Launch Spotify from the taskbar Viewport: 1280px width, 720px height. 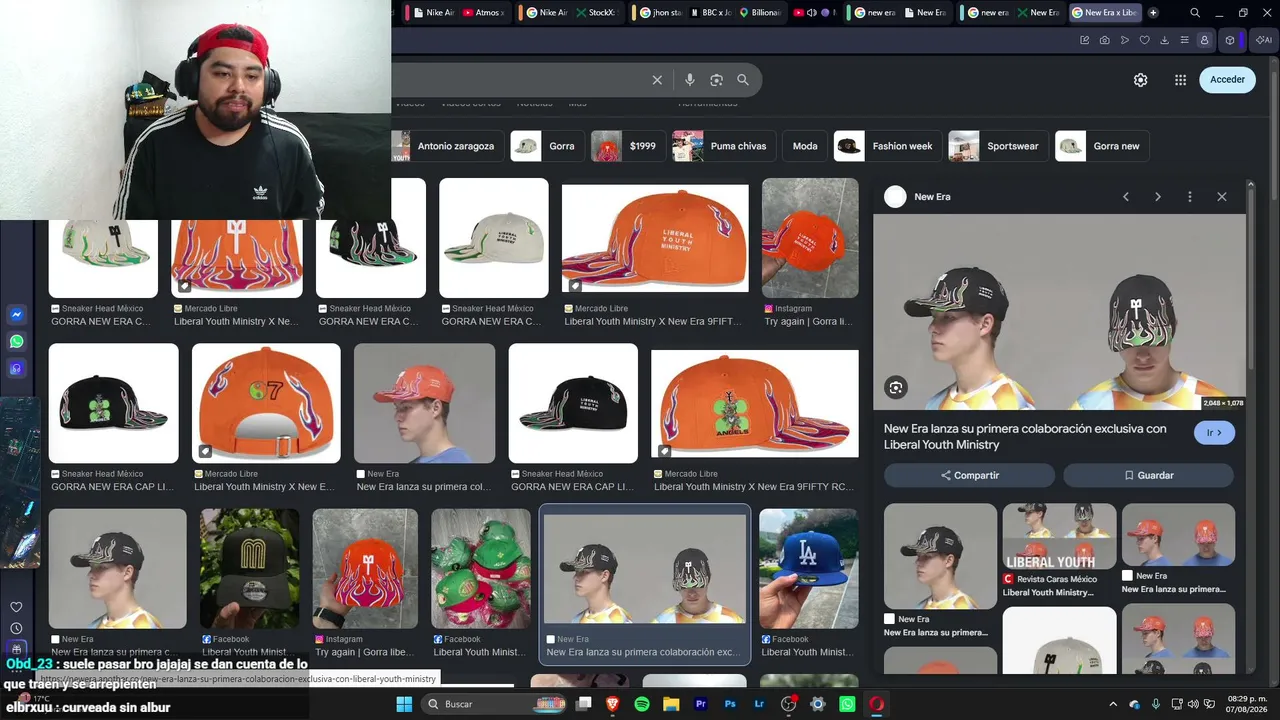tap(642, 704)
